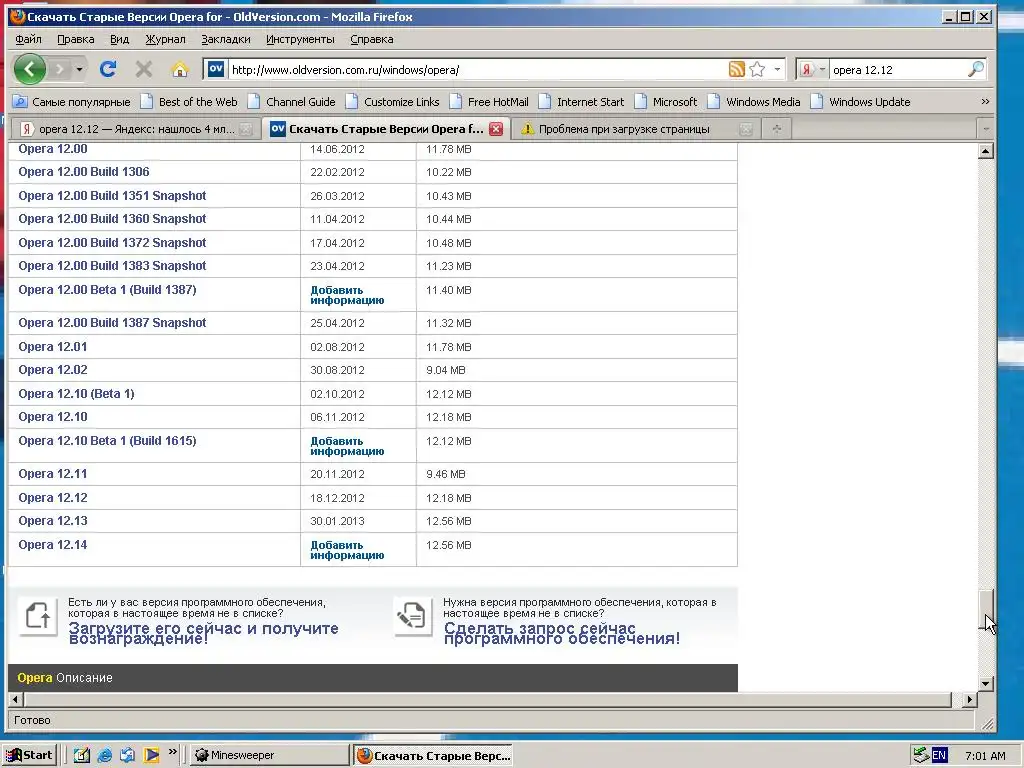Open the Opera 12.02 download link
1024x768 pixels.
coord(53,370)
